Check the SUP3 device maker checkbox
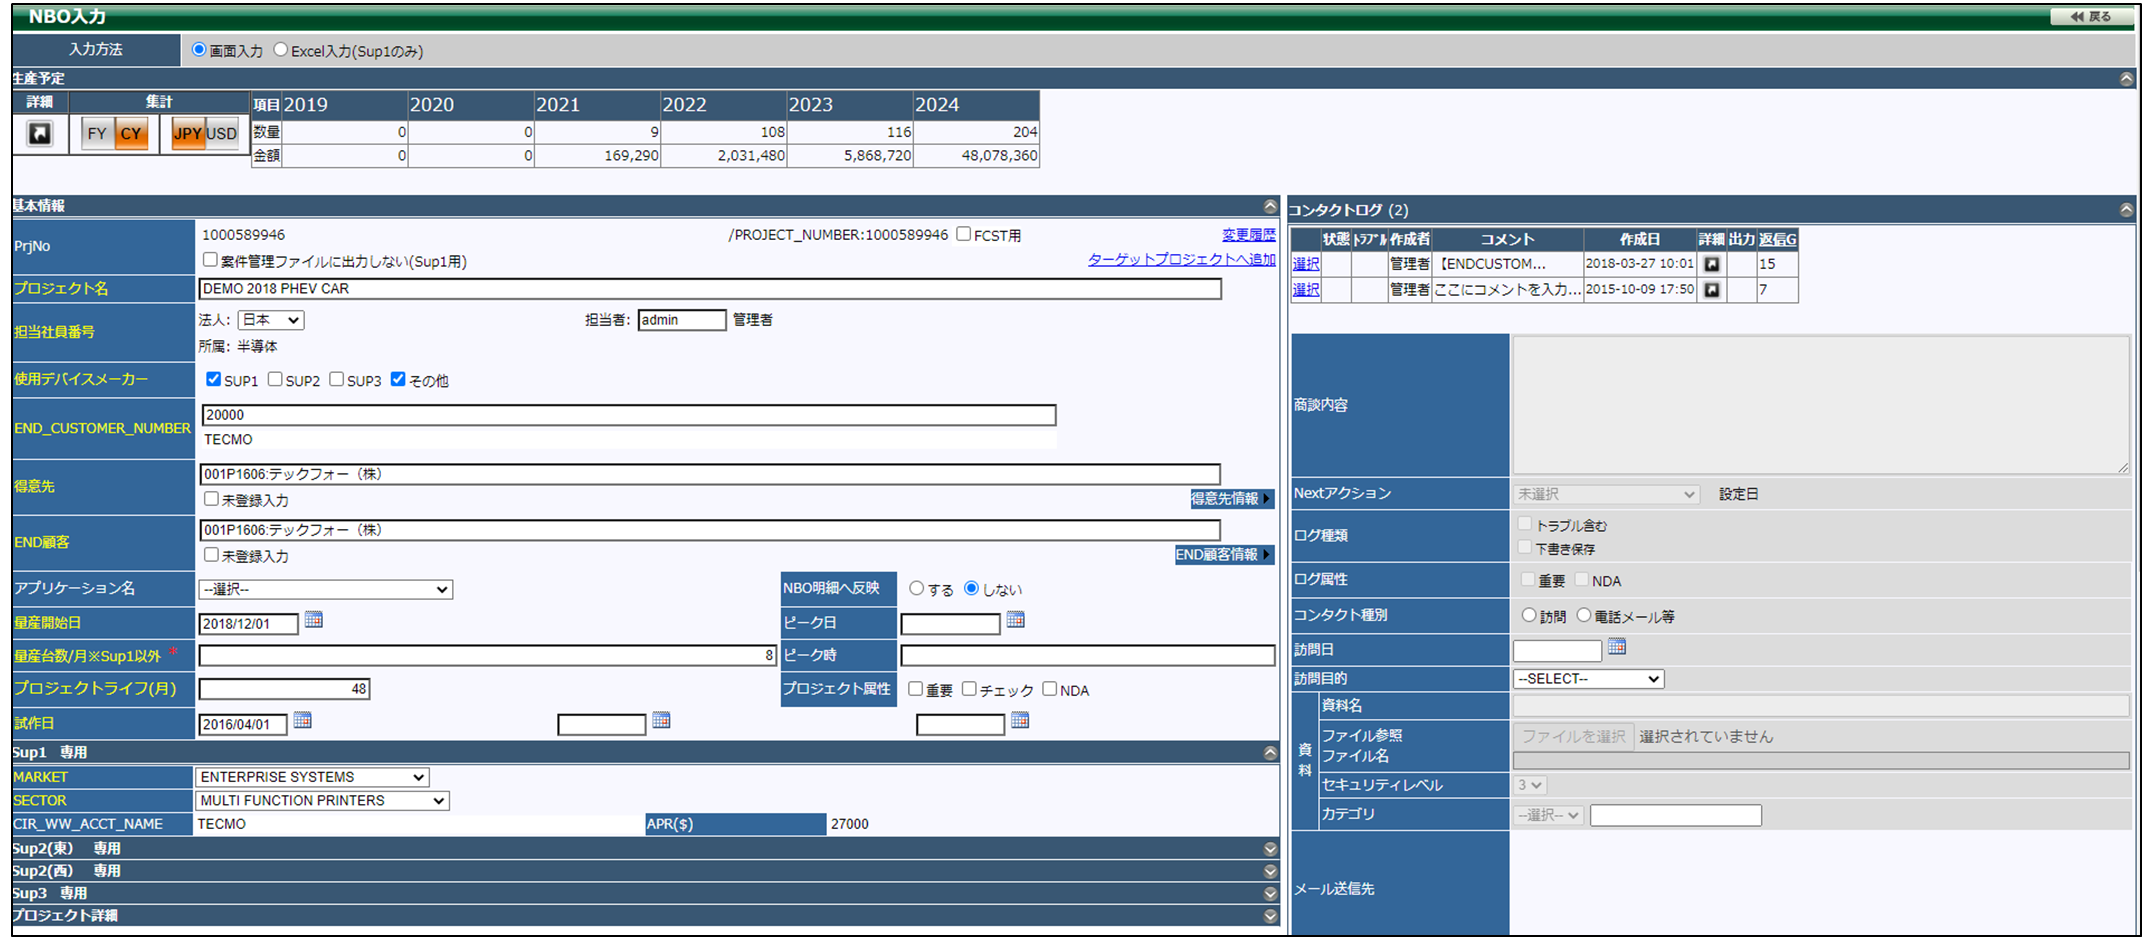This screenshot has width=2153, height=940. coord(337,379)
